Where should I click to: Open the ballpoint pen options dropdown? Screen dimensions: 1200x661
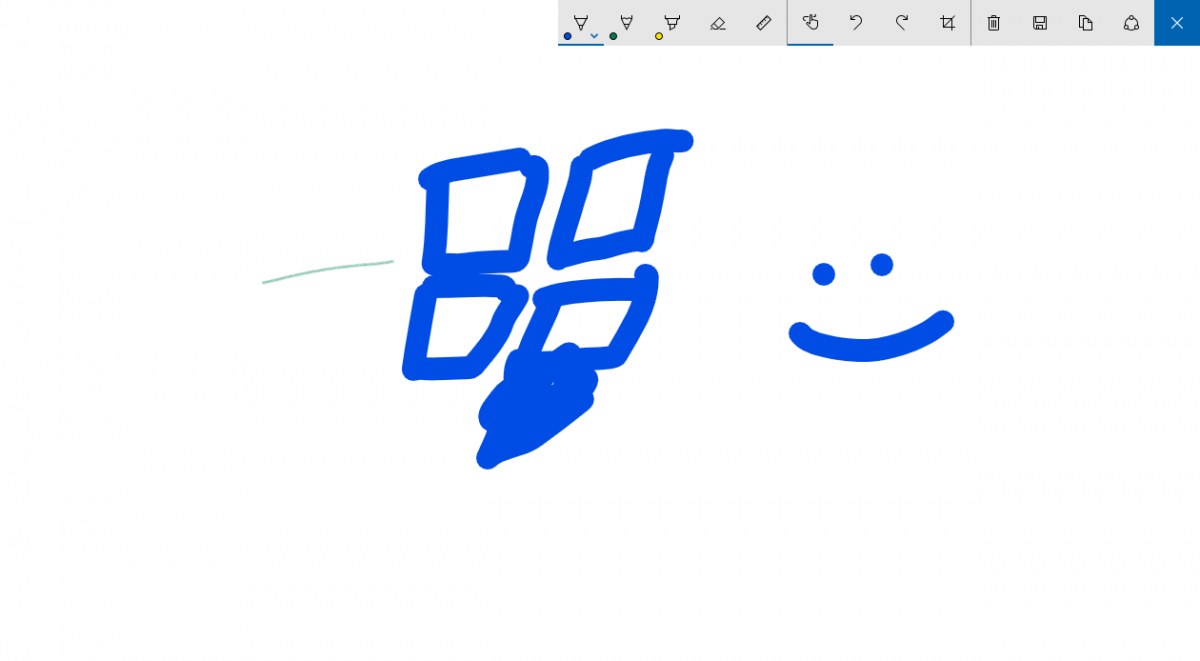[x=593, y=34]
